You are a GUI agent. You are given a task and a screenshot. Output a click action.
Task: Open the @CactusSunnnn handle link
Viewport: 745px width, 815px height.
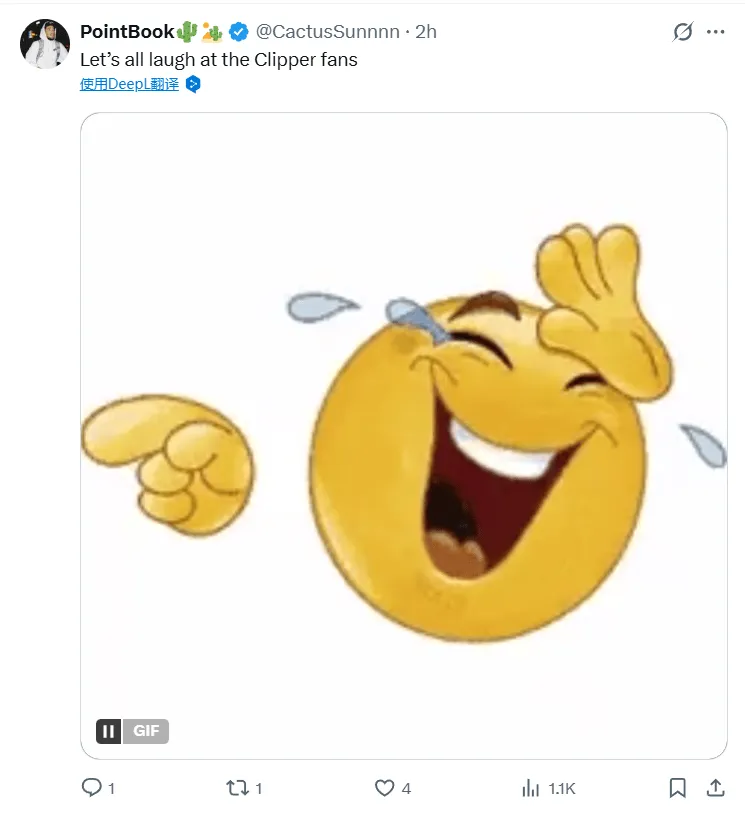(x=332, y=31)
